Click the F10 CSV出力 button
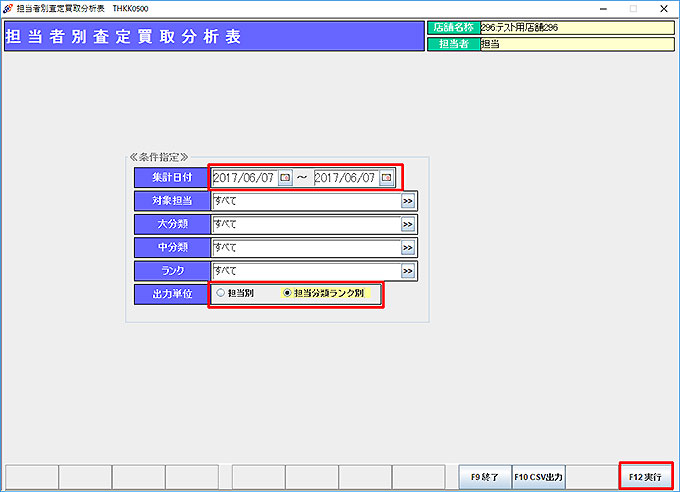Image resolution: width=680 pixels, height=492 pixels. tap(538, 477)
